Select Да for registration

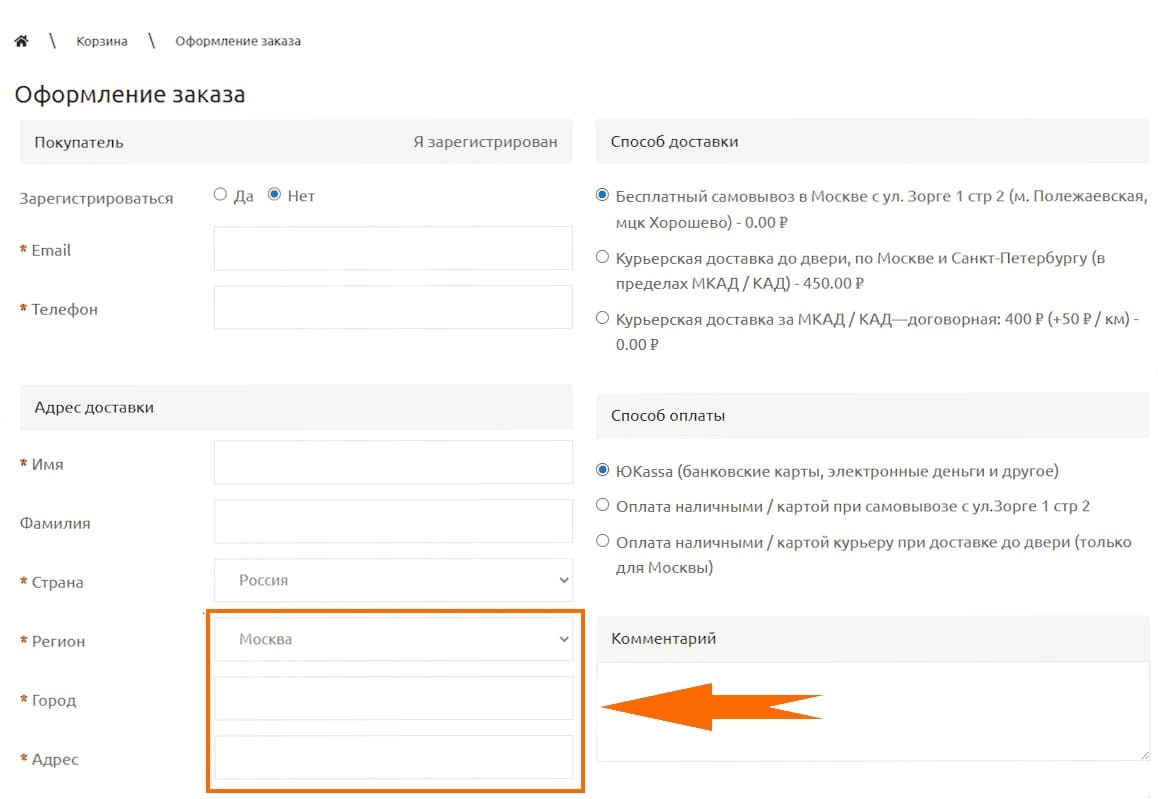[x=221, y=195]
